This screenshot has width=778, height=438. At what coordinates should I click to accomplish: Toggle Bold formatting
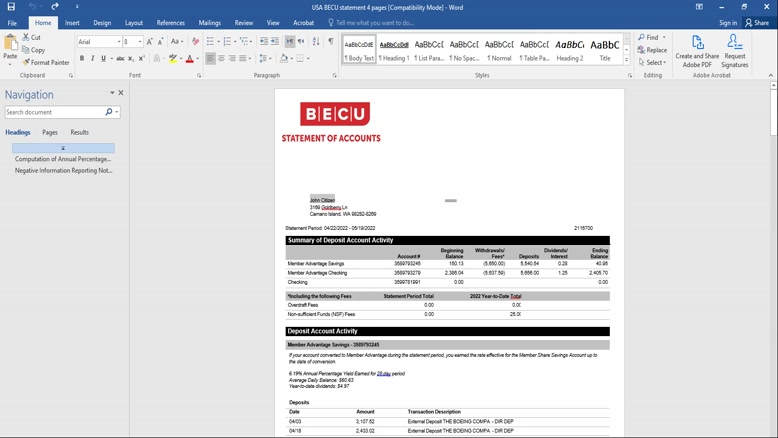click(82, 59)
